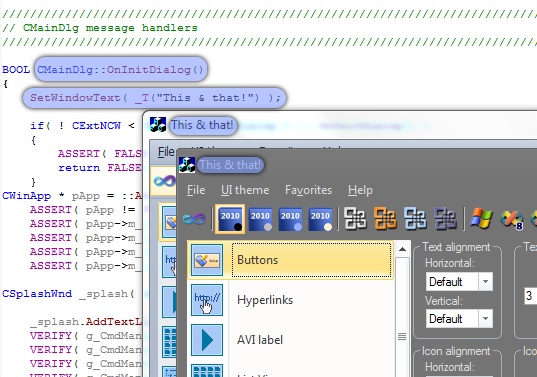Open the File menu in the back window
Image resolution: width=537 pixels, height=377 pixels.
click(166, 152)
